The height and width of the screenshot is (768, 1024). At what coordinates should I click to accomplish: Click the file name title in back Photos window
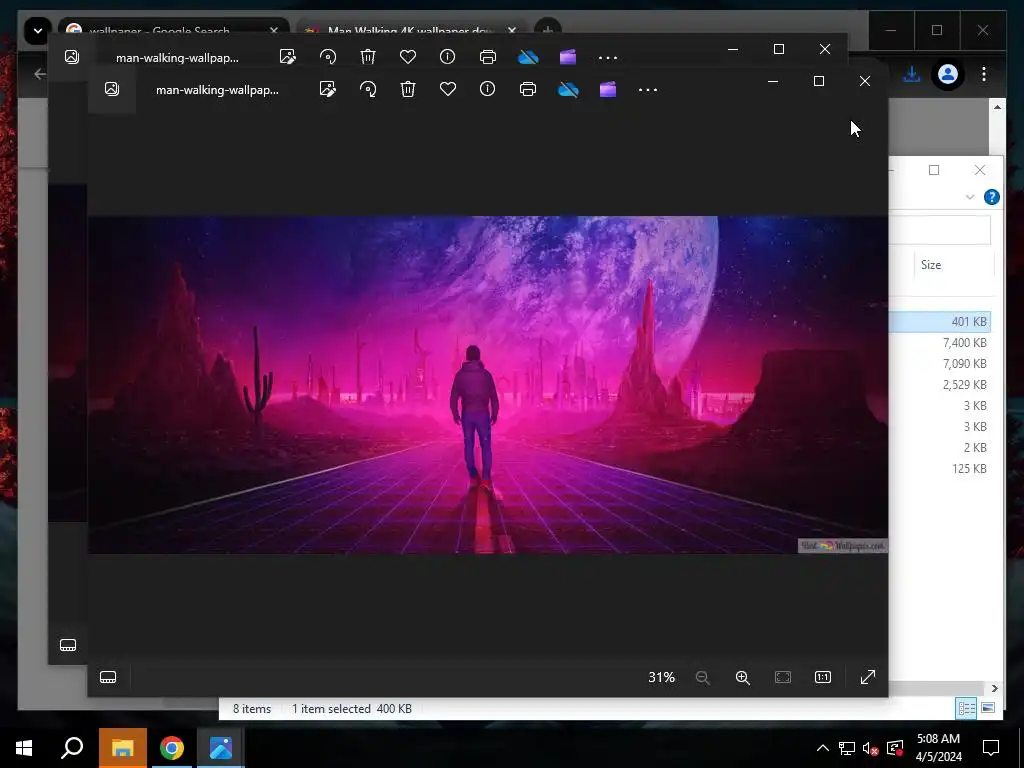(x=177, y=57)
